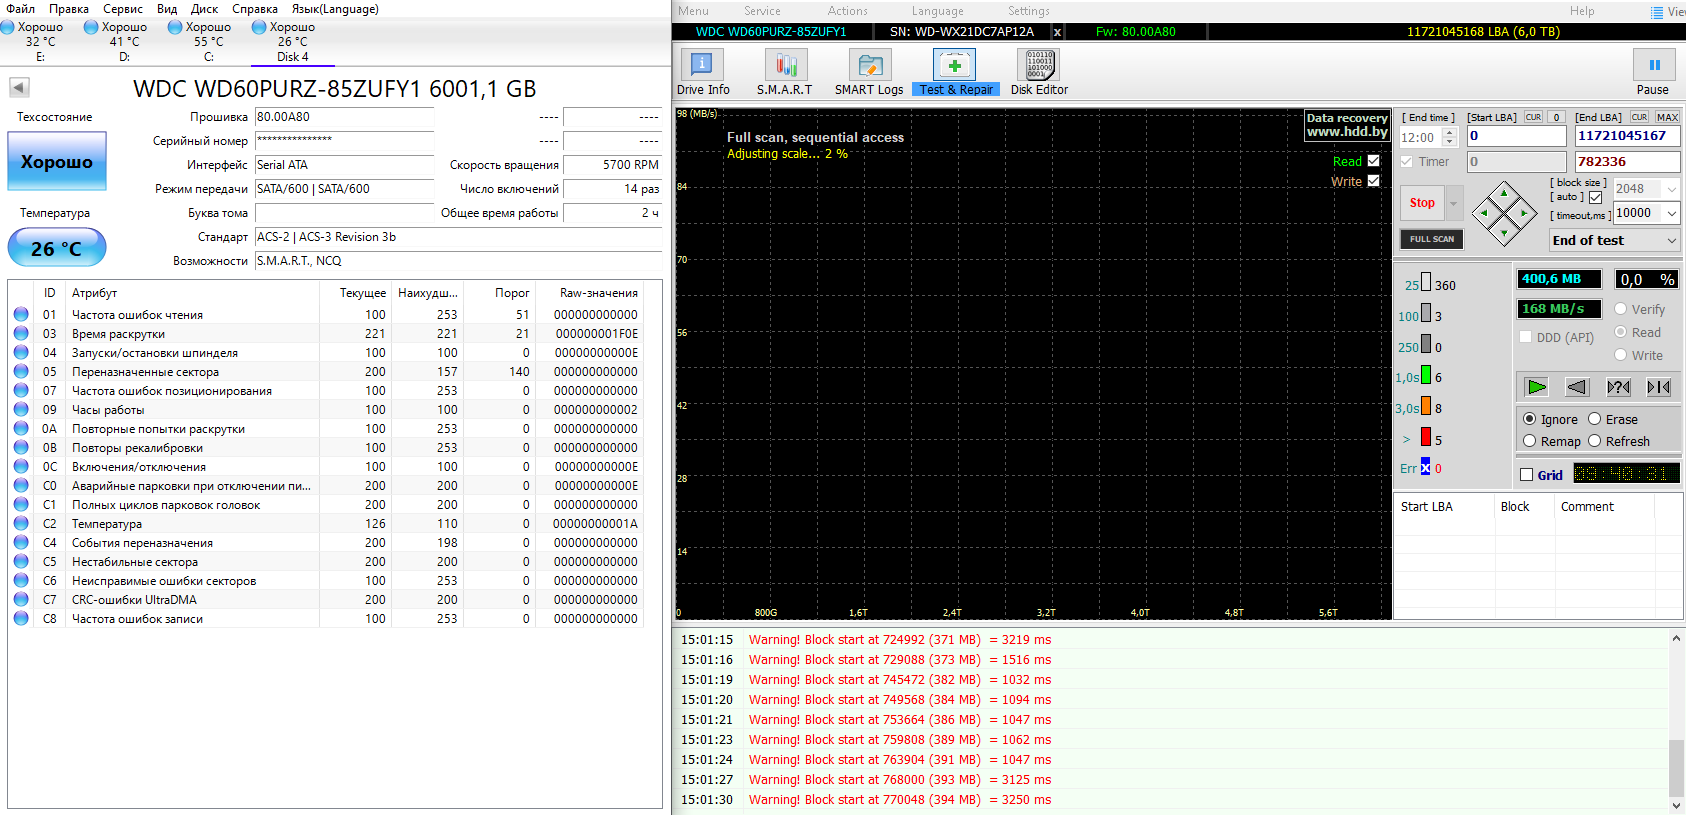
Task: Enable the Grid checkbox
Action: click(1526, 475)
